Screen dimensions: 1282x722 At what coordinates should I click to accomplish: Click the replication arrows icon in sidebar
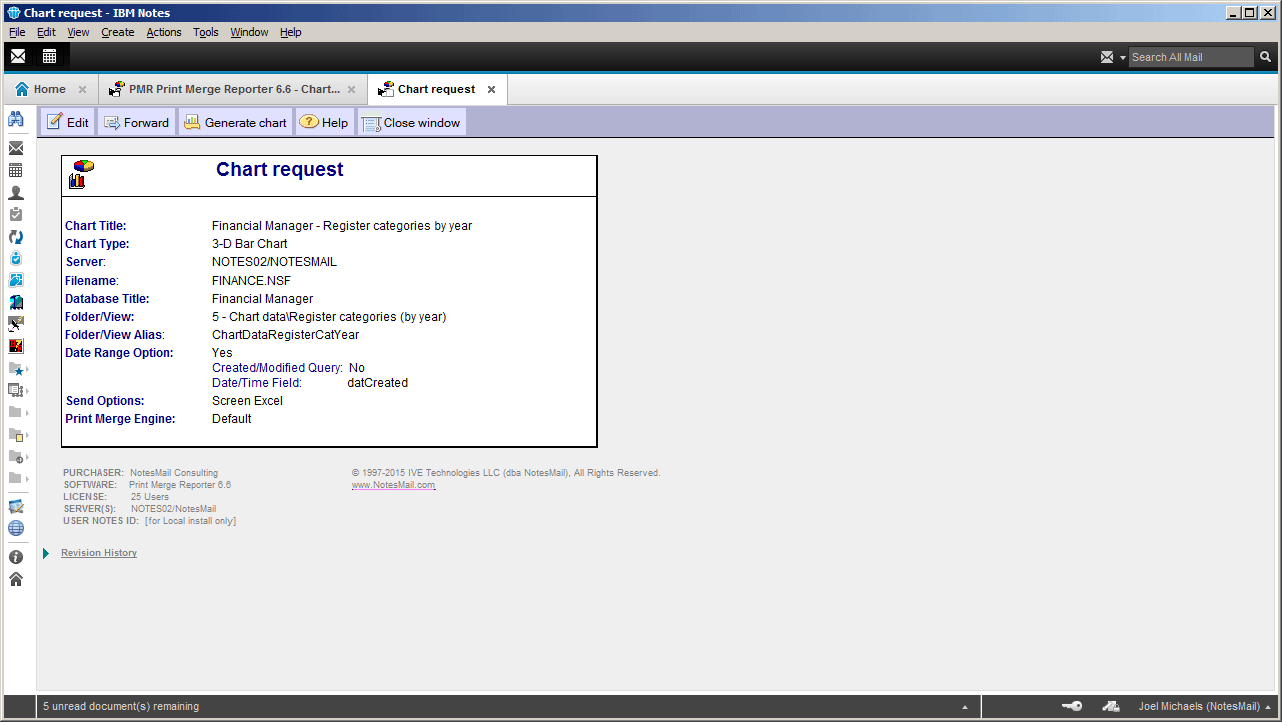[16, 237]
